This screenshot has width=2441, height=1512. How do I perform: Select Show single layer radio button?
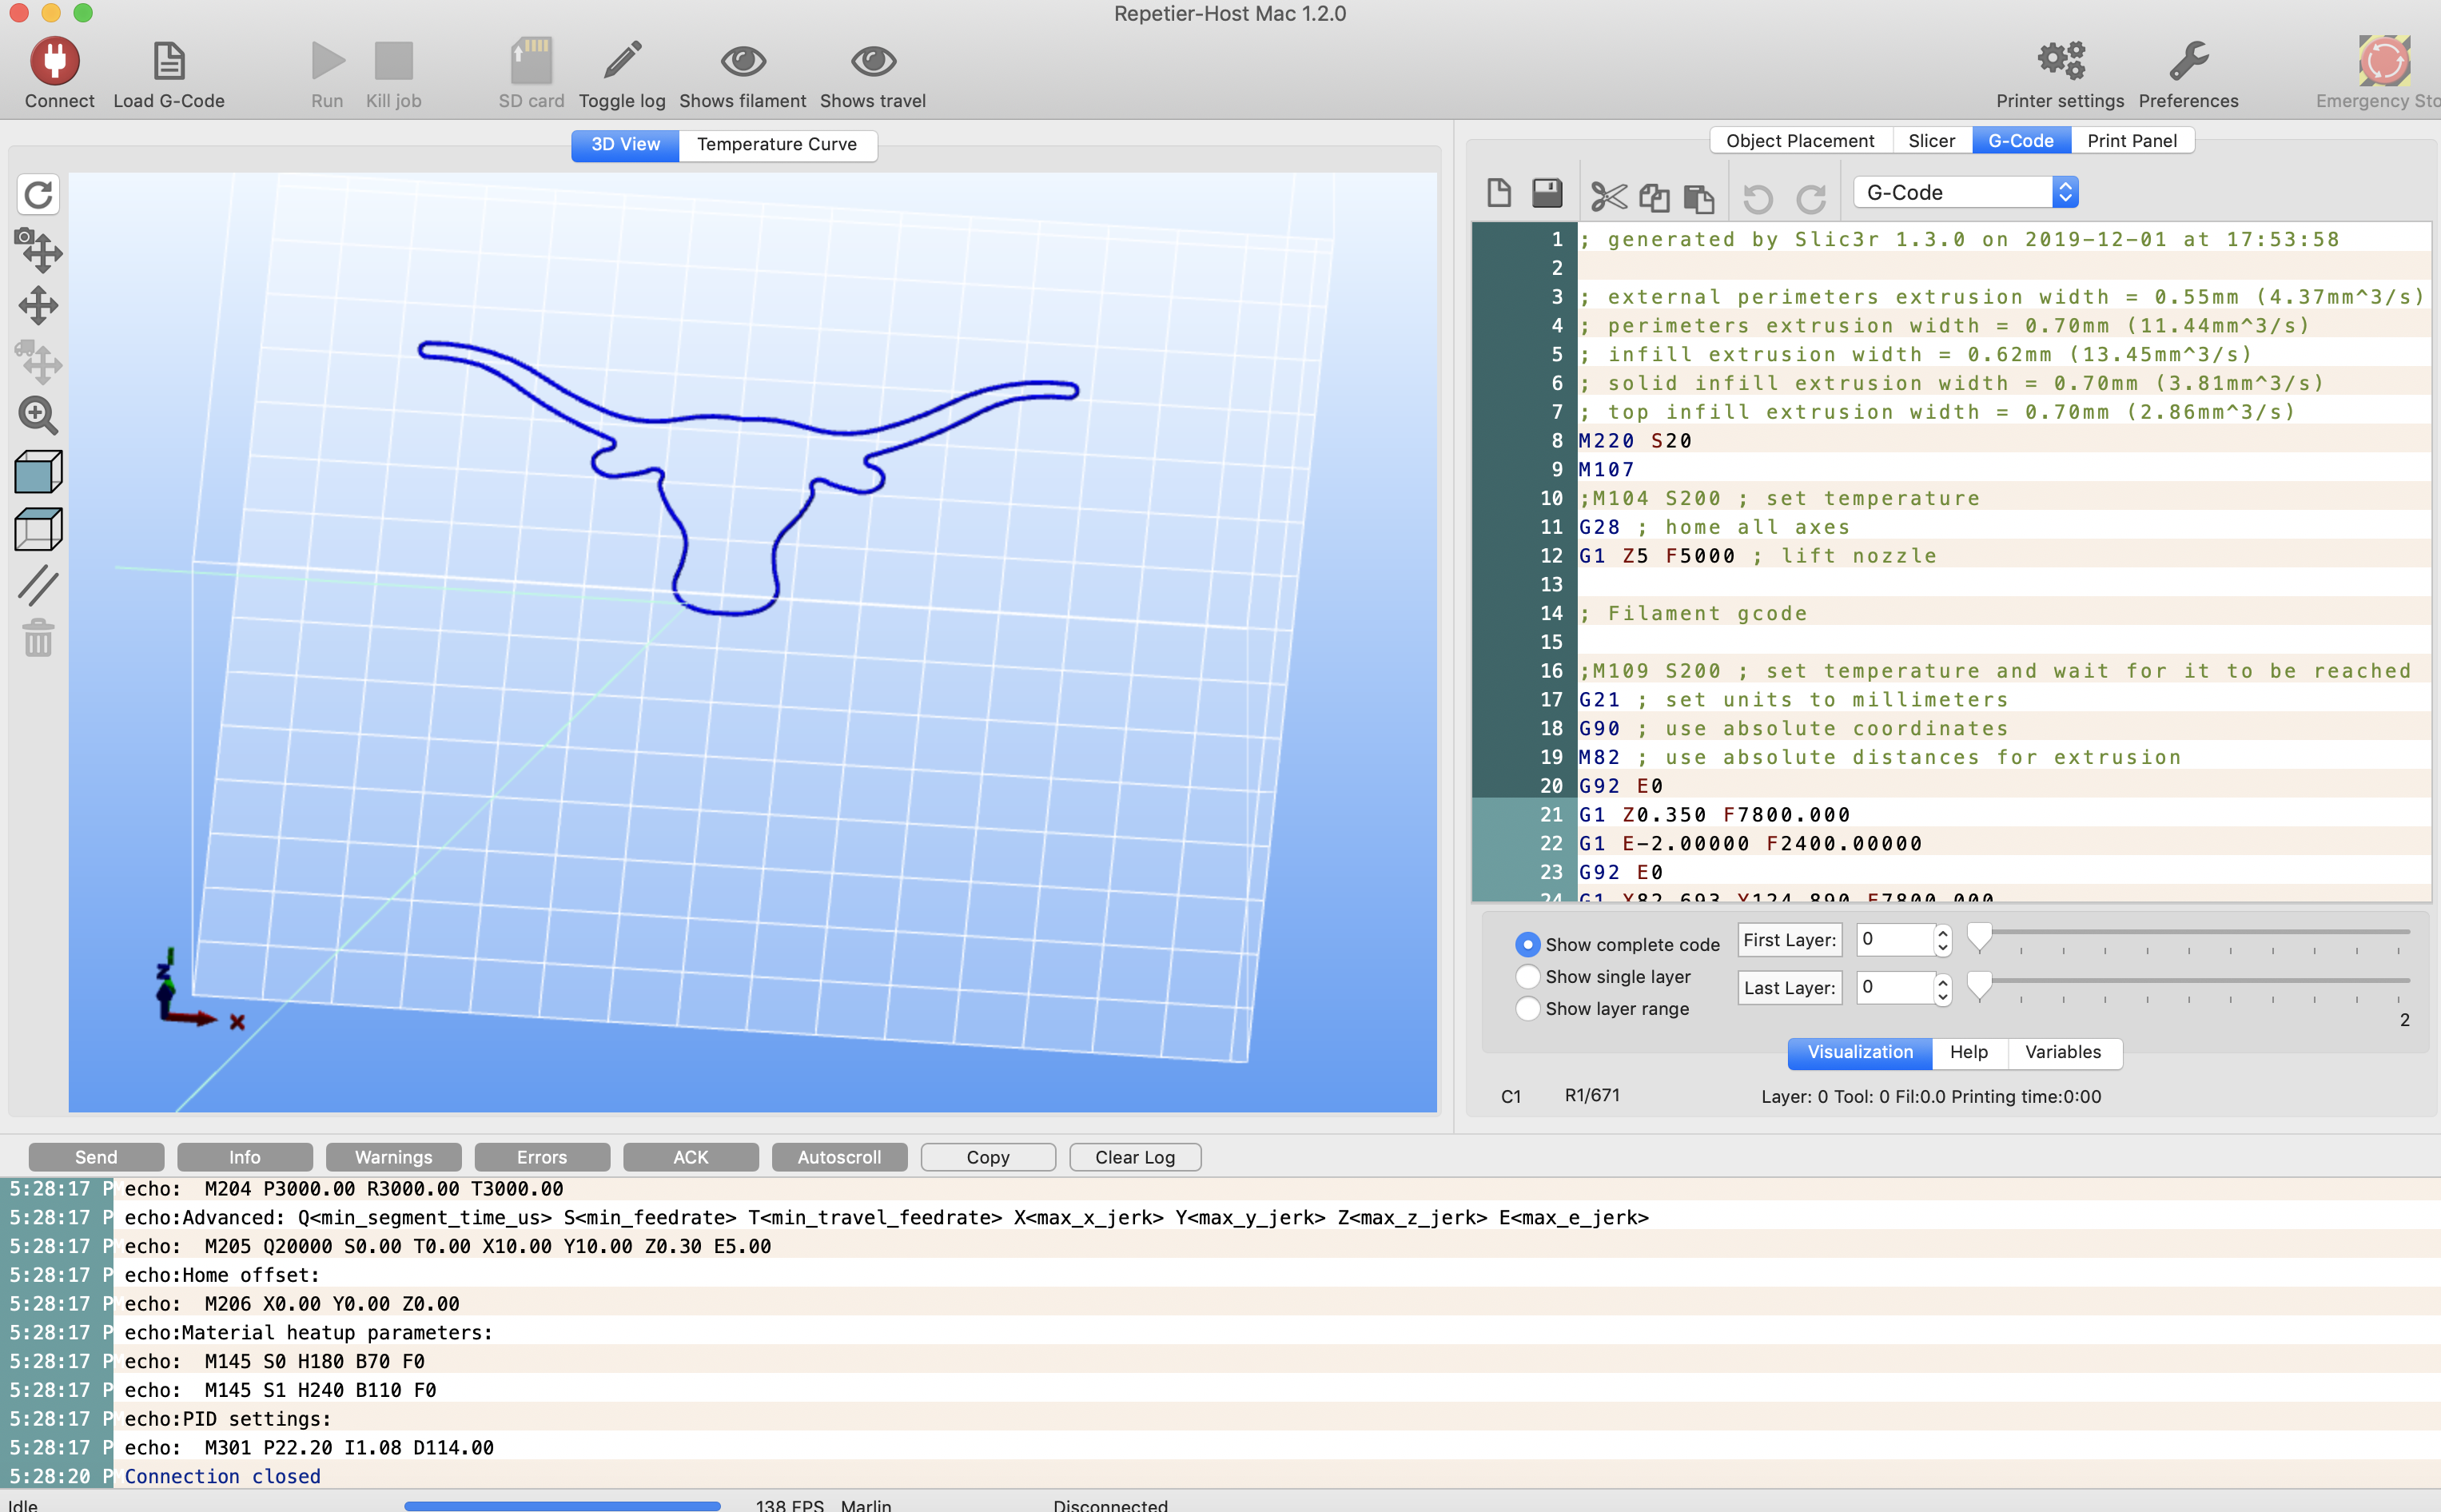1527,976
